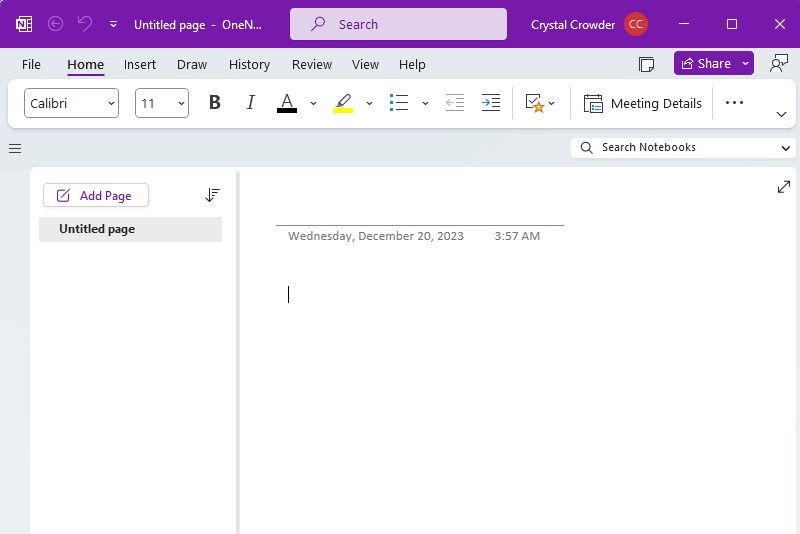Click the Decrease Indent icon
Image resolution: width=800 pixels, height=534 pixels.
[x=455, y=103]
